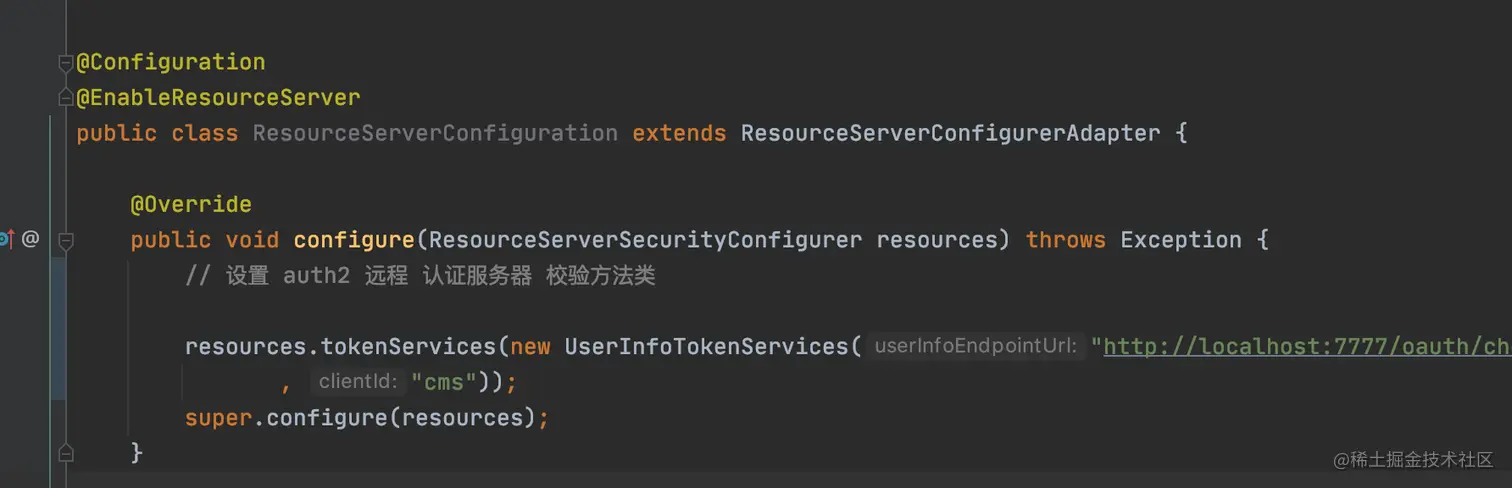Click the @ gutter icon beside configure
This screenshot has height=488, width=1512.
pyautogui.click(x=30, y=239)
